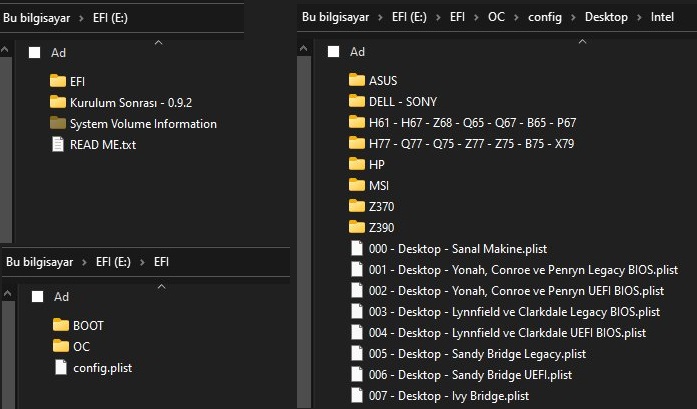Toggle select-all checkbox above the BOOT folder list

pos(37,297)
